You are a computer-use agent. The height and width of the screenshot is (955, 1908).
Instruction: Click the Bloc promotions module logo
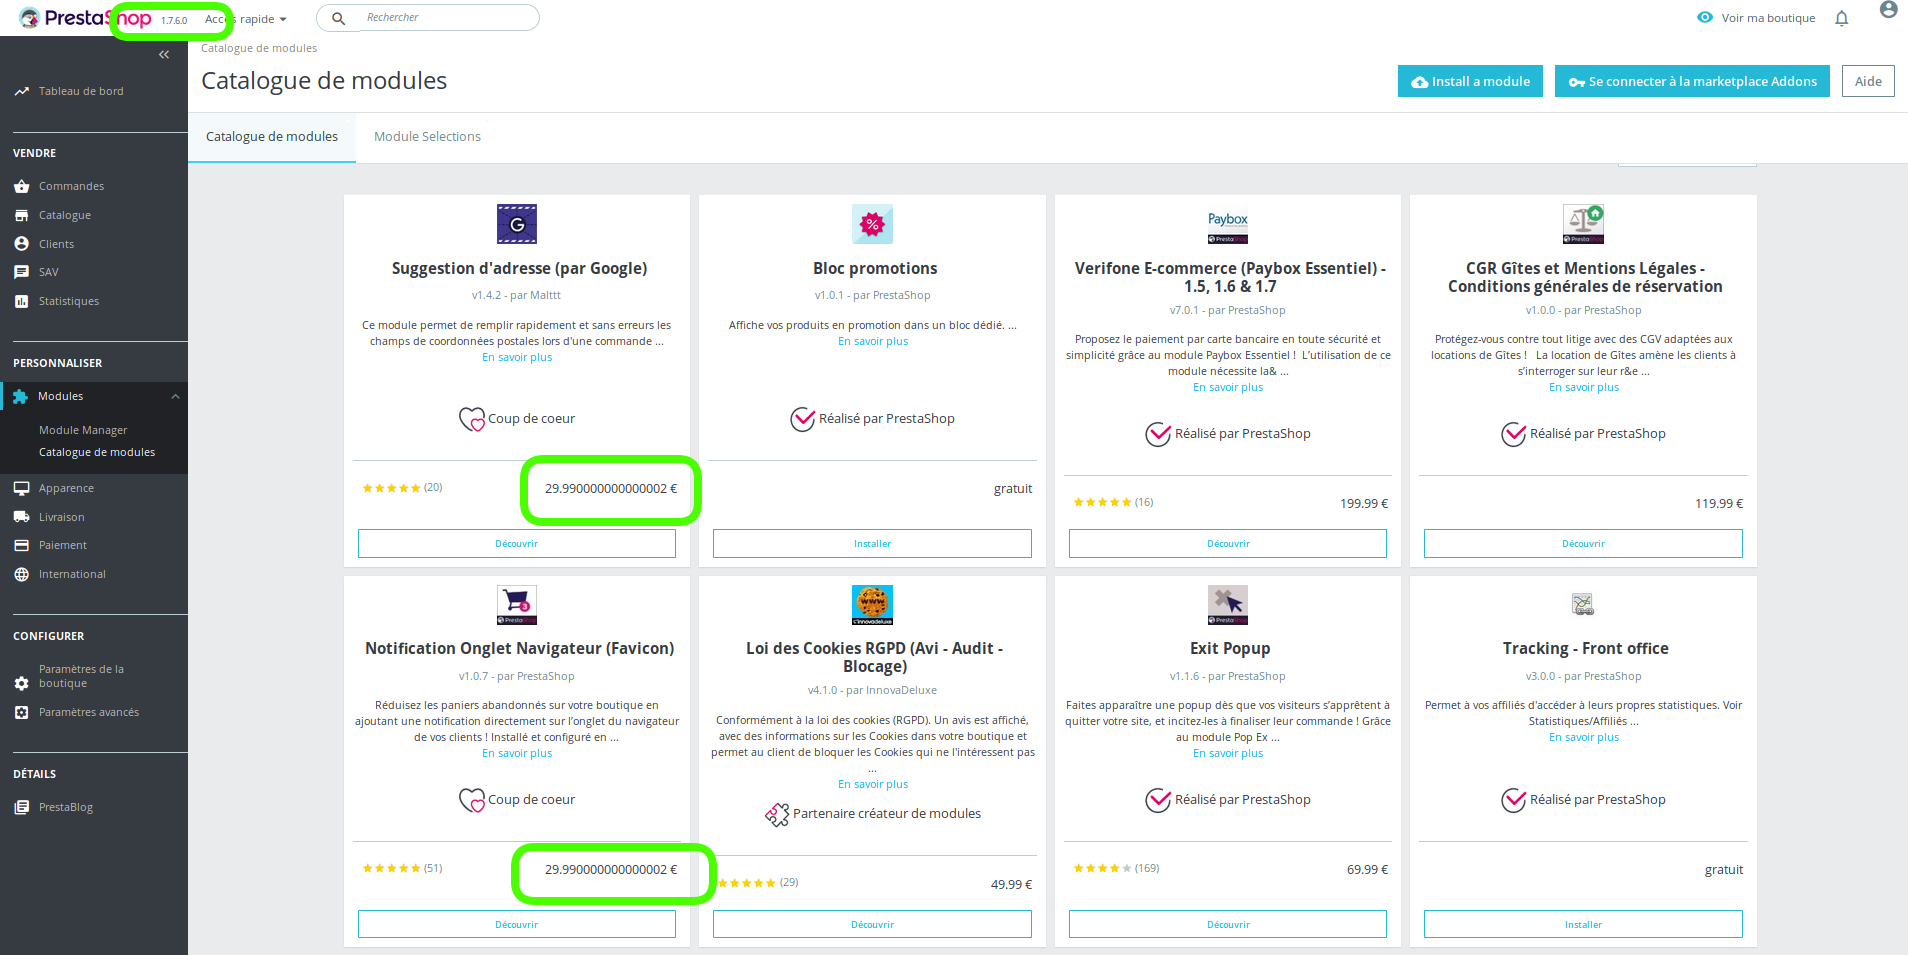[x=872, y=224]
